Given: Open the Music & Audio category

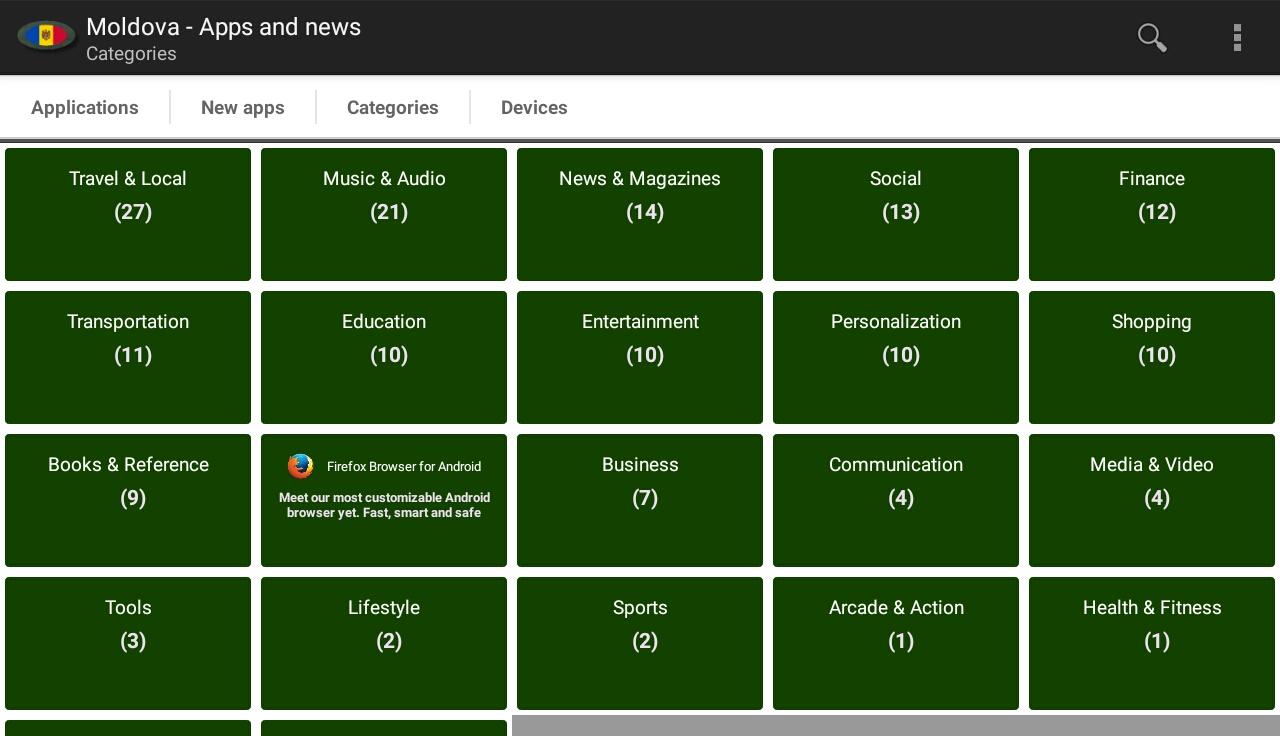Looking at the screenshot, I should pos(384,214).
